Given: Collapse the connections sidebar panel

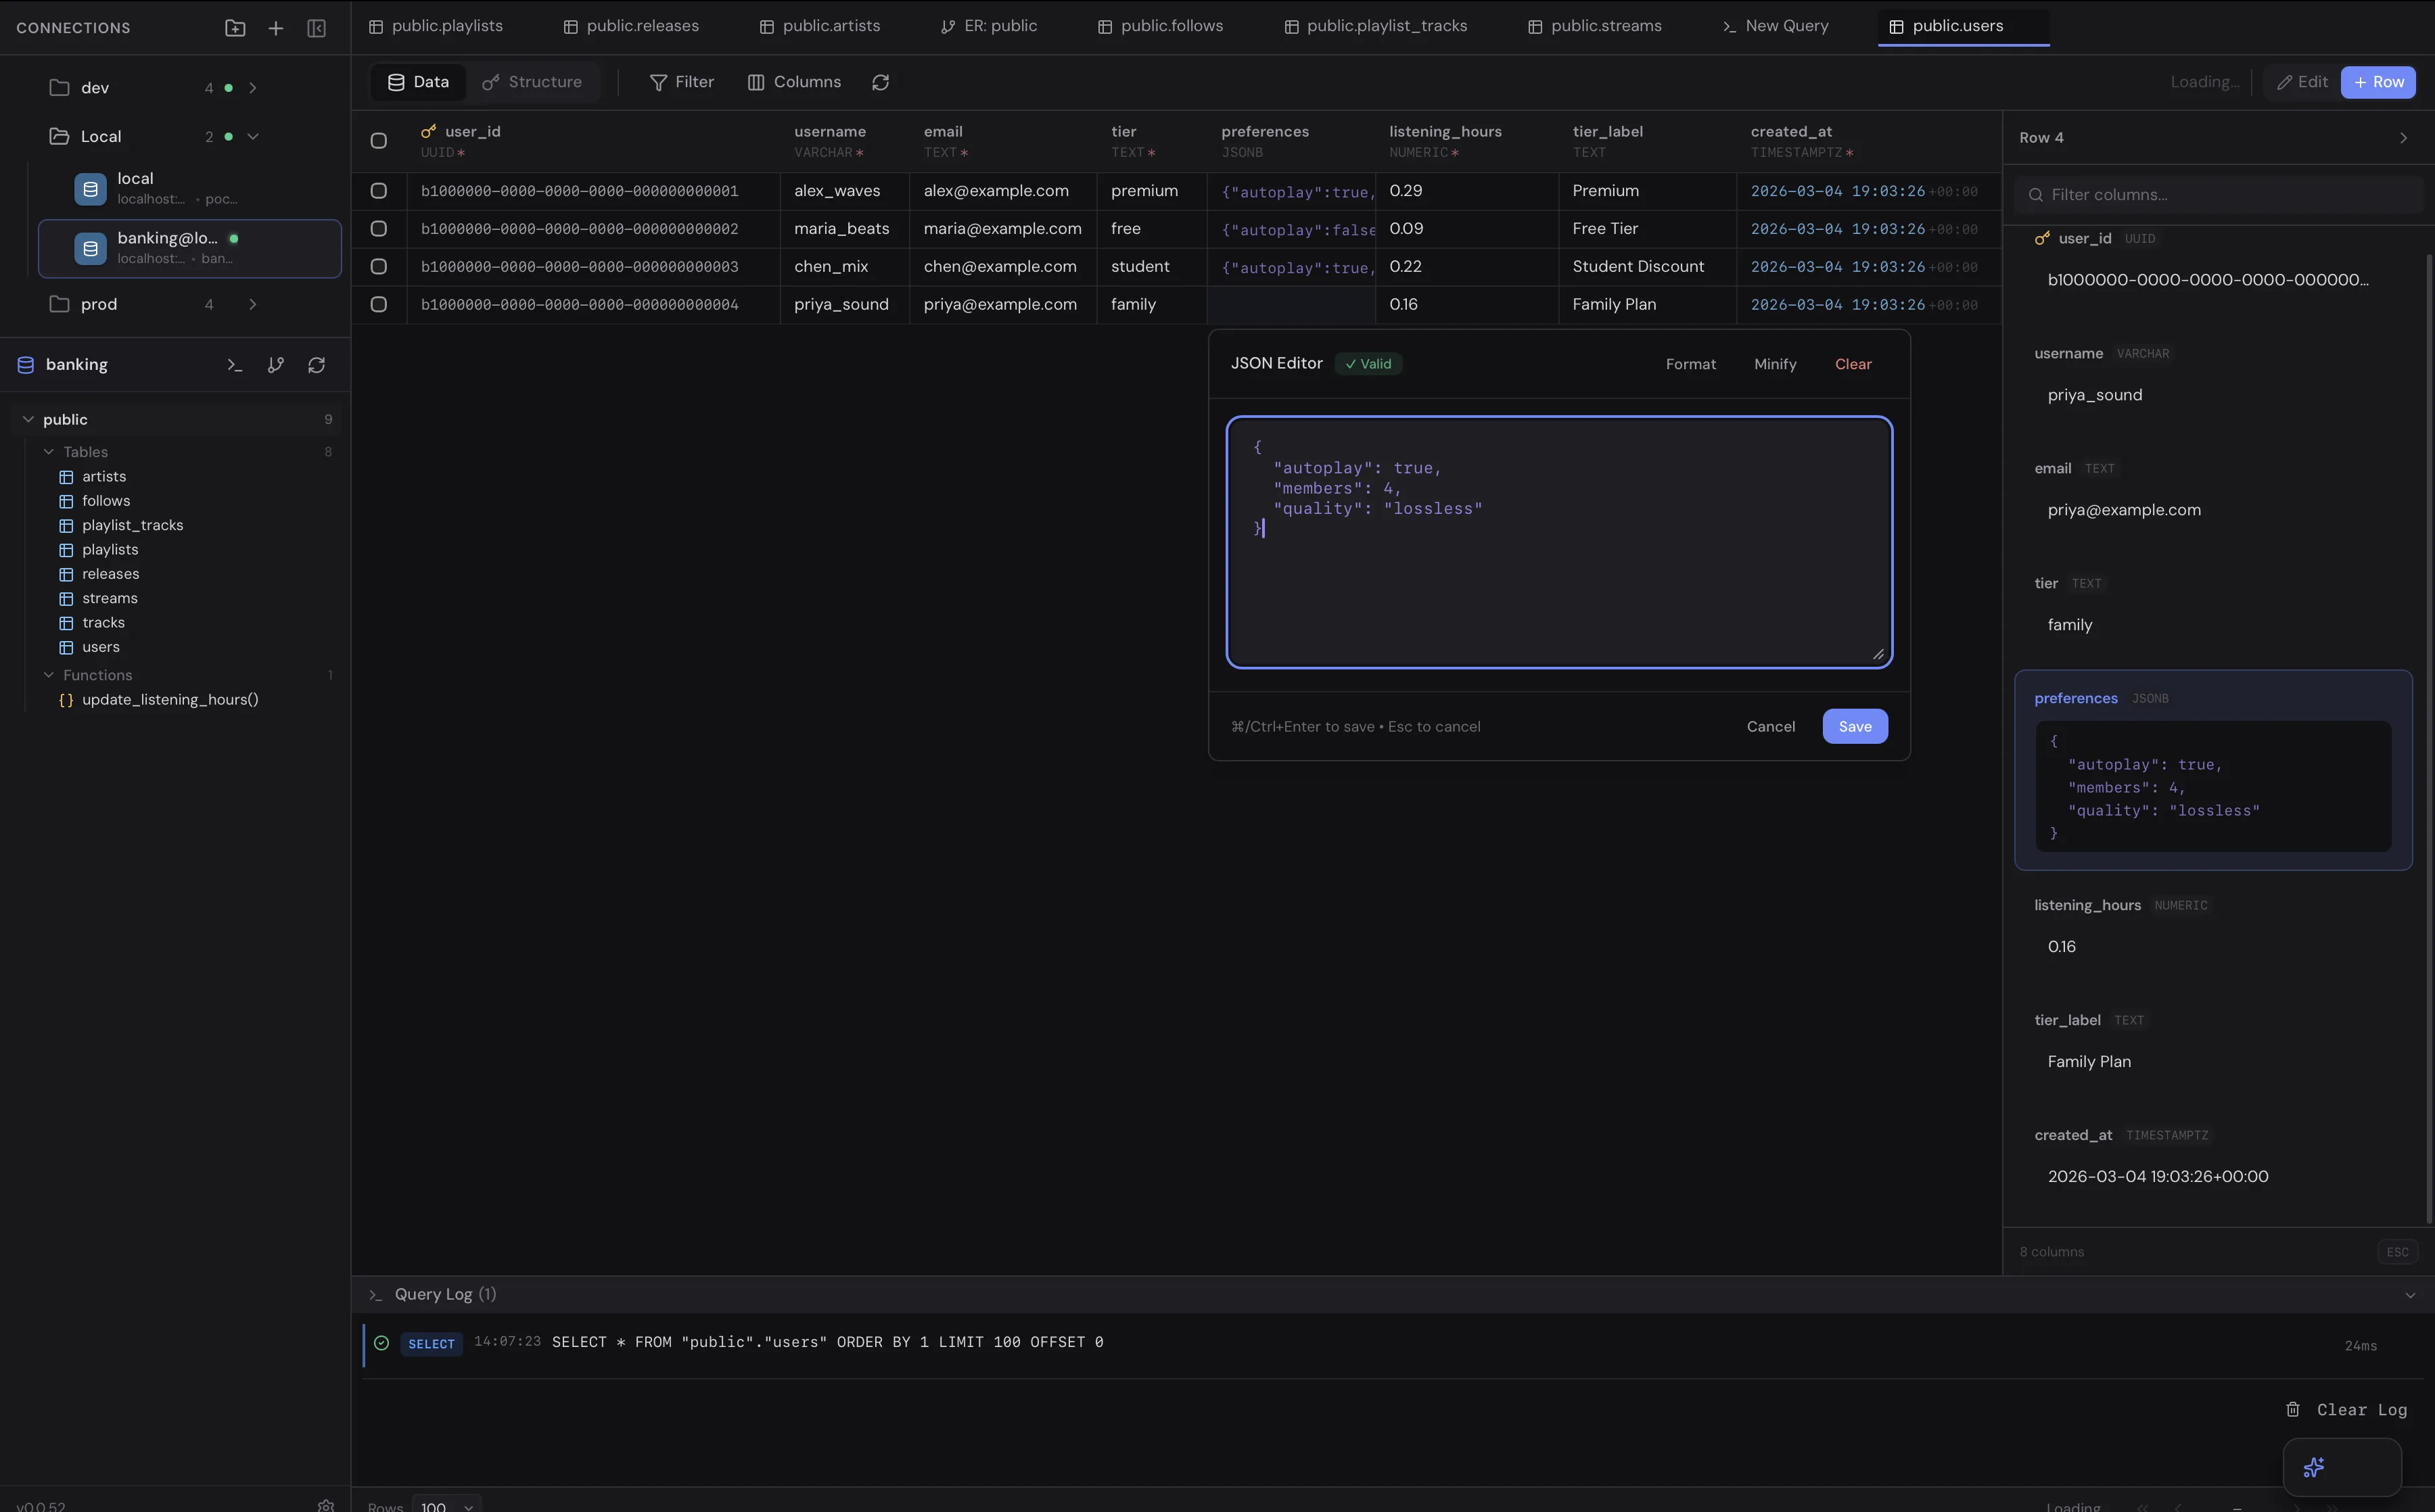Looking at the screenshot, I should point(316,28).
